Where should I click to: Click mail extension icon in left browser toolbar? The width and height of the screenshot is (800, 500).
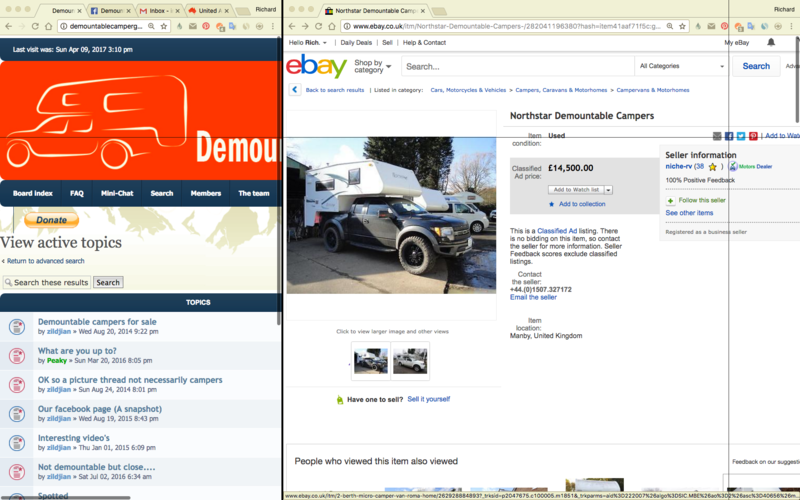pos(193,26)
